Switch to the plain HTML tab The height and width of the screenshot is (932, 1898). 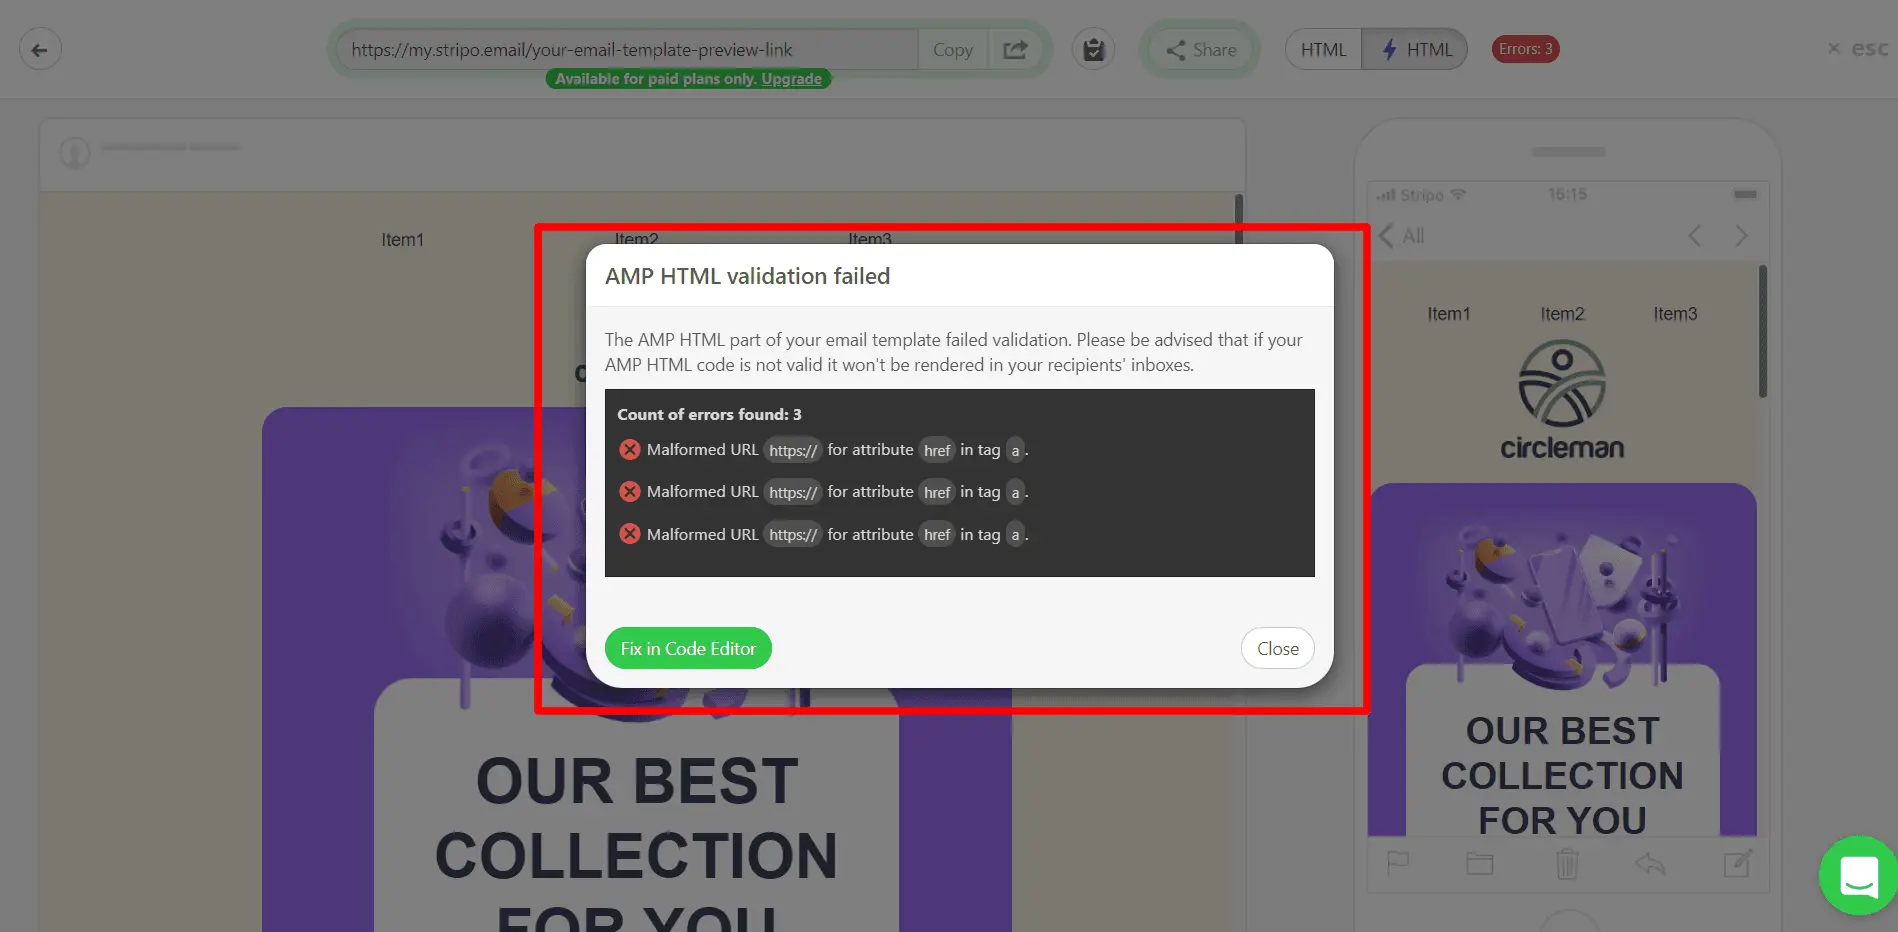[1323, 49]
